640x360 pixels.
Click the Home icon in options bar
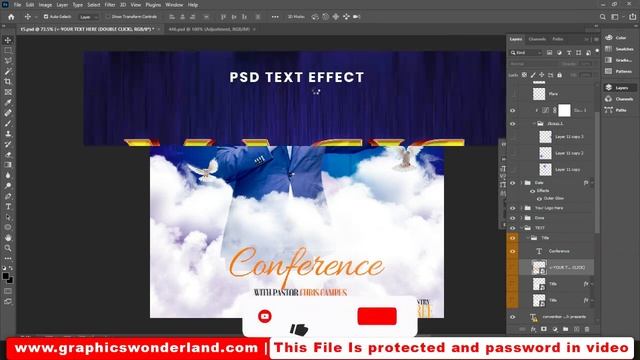click(11, 17)
